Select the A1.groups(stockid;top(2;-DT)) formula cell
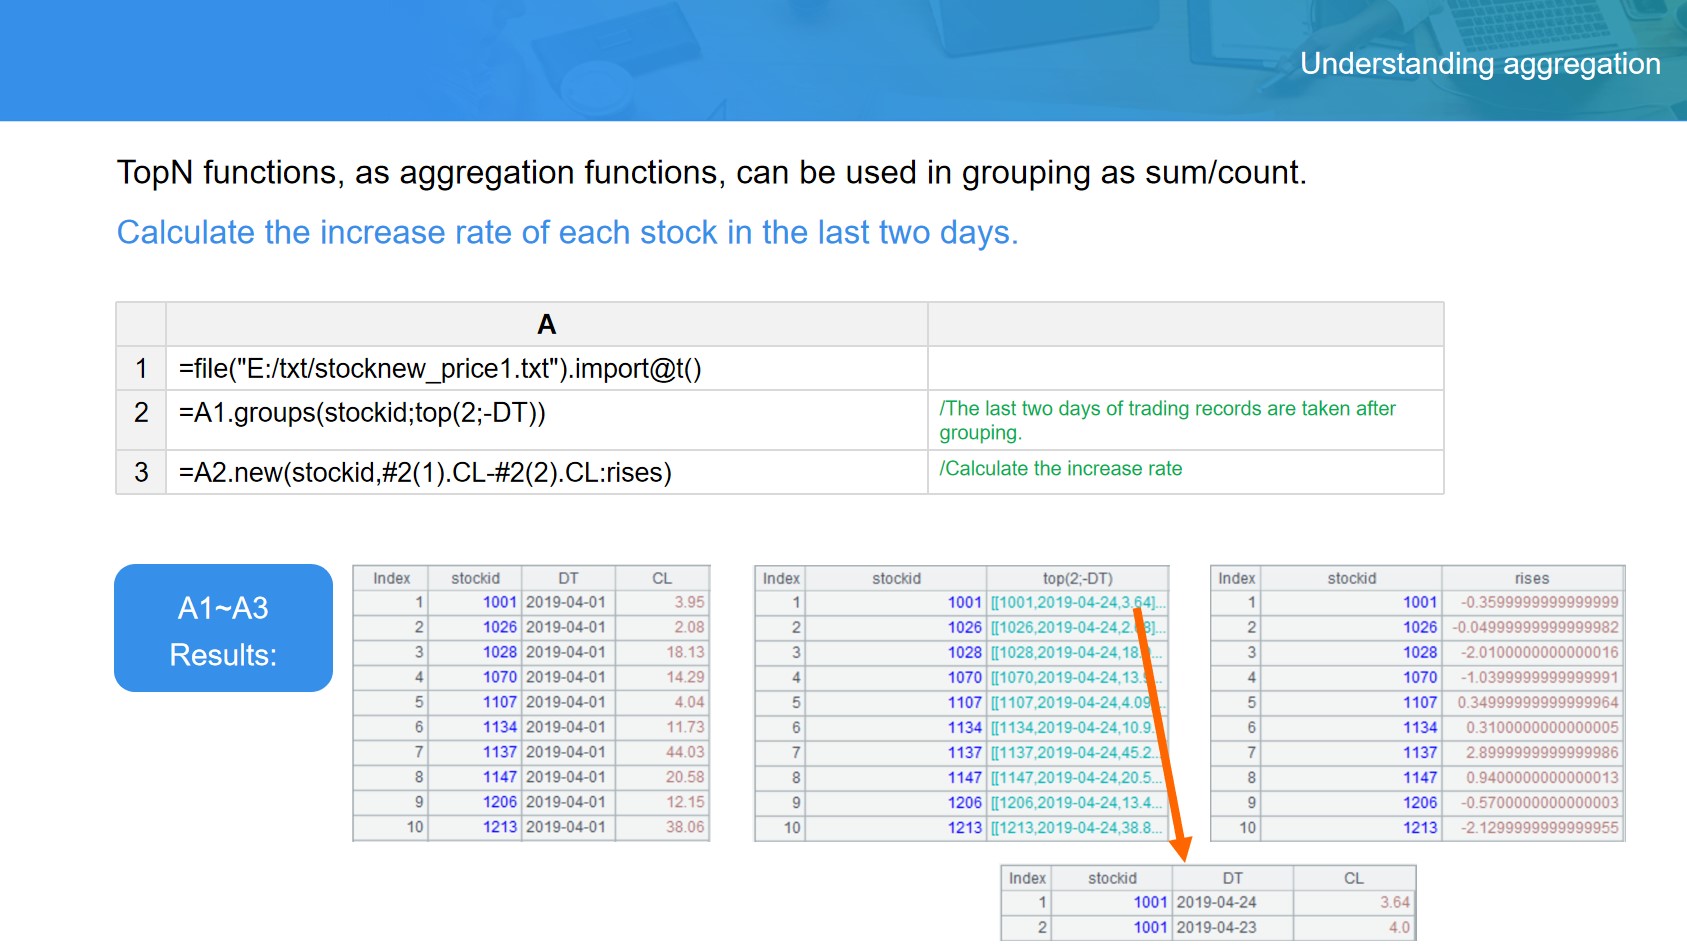1687x949 pixels. click(x=545, y=413)
